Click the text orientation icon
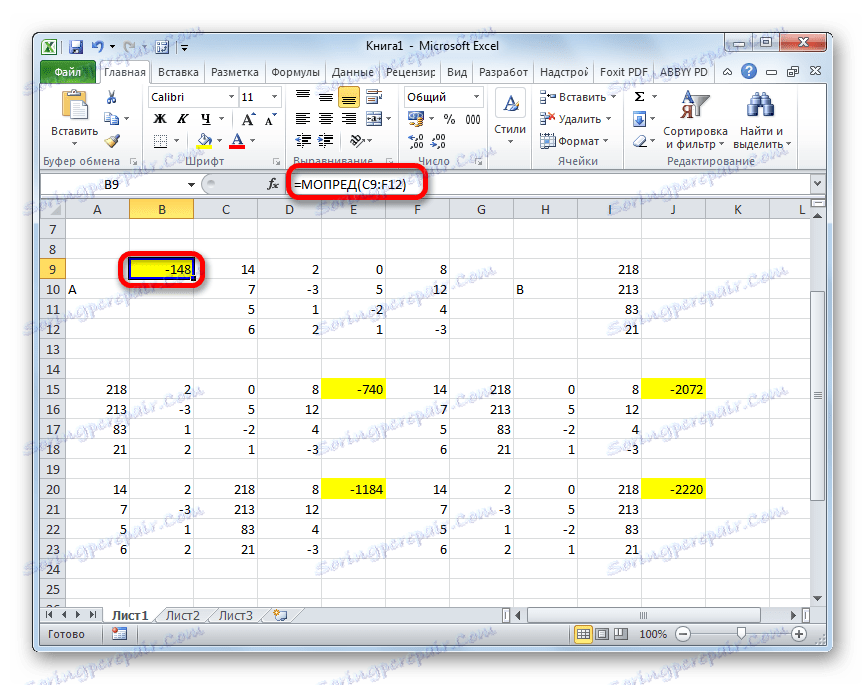 (x=357, y=141)
